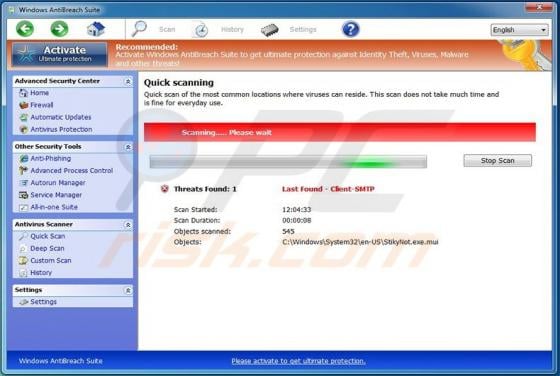Click the Windows AntiBreach Suite footer label
The image size is (560, 376).
click(x=61, y=361)
